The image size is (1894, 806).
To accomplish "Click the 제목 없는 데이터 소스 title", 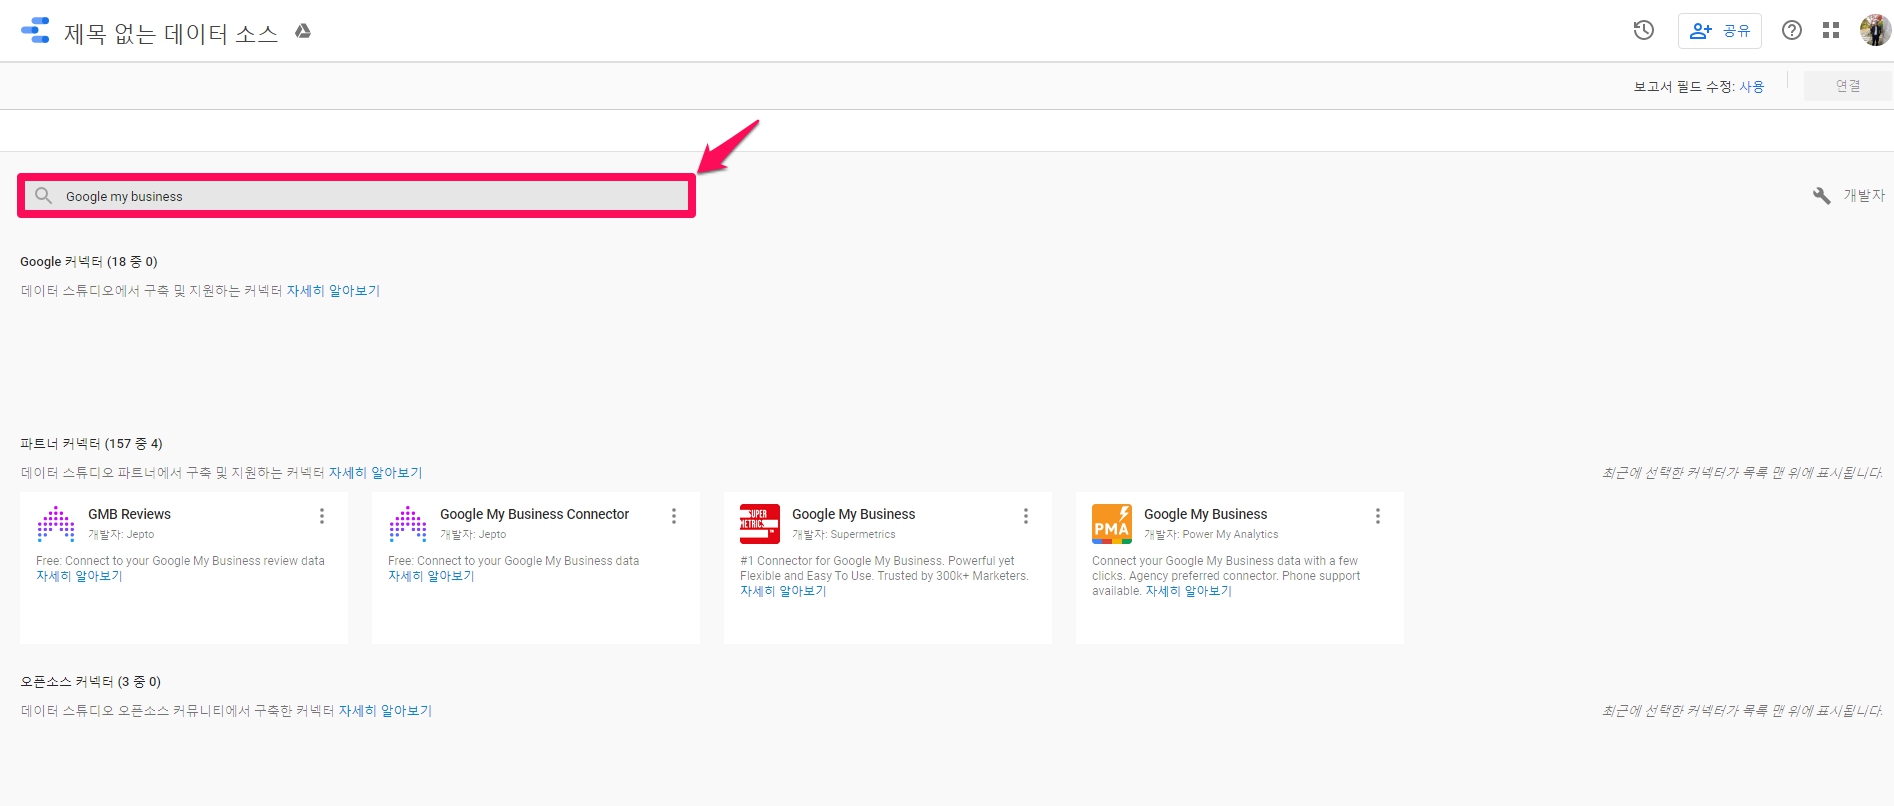I will pos(171,33).
